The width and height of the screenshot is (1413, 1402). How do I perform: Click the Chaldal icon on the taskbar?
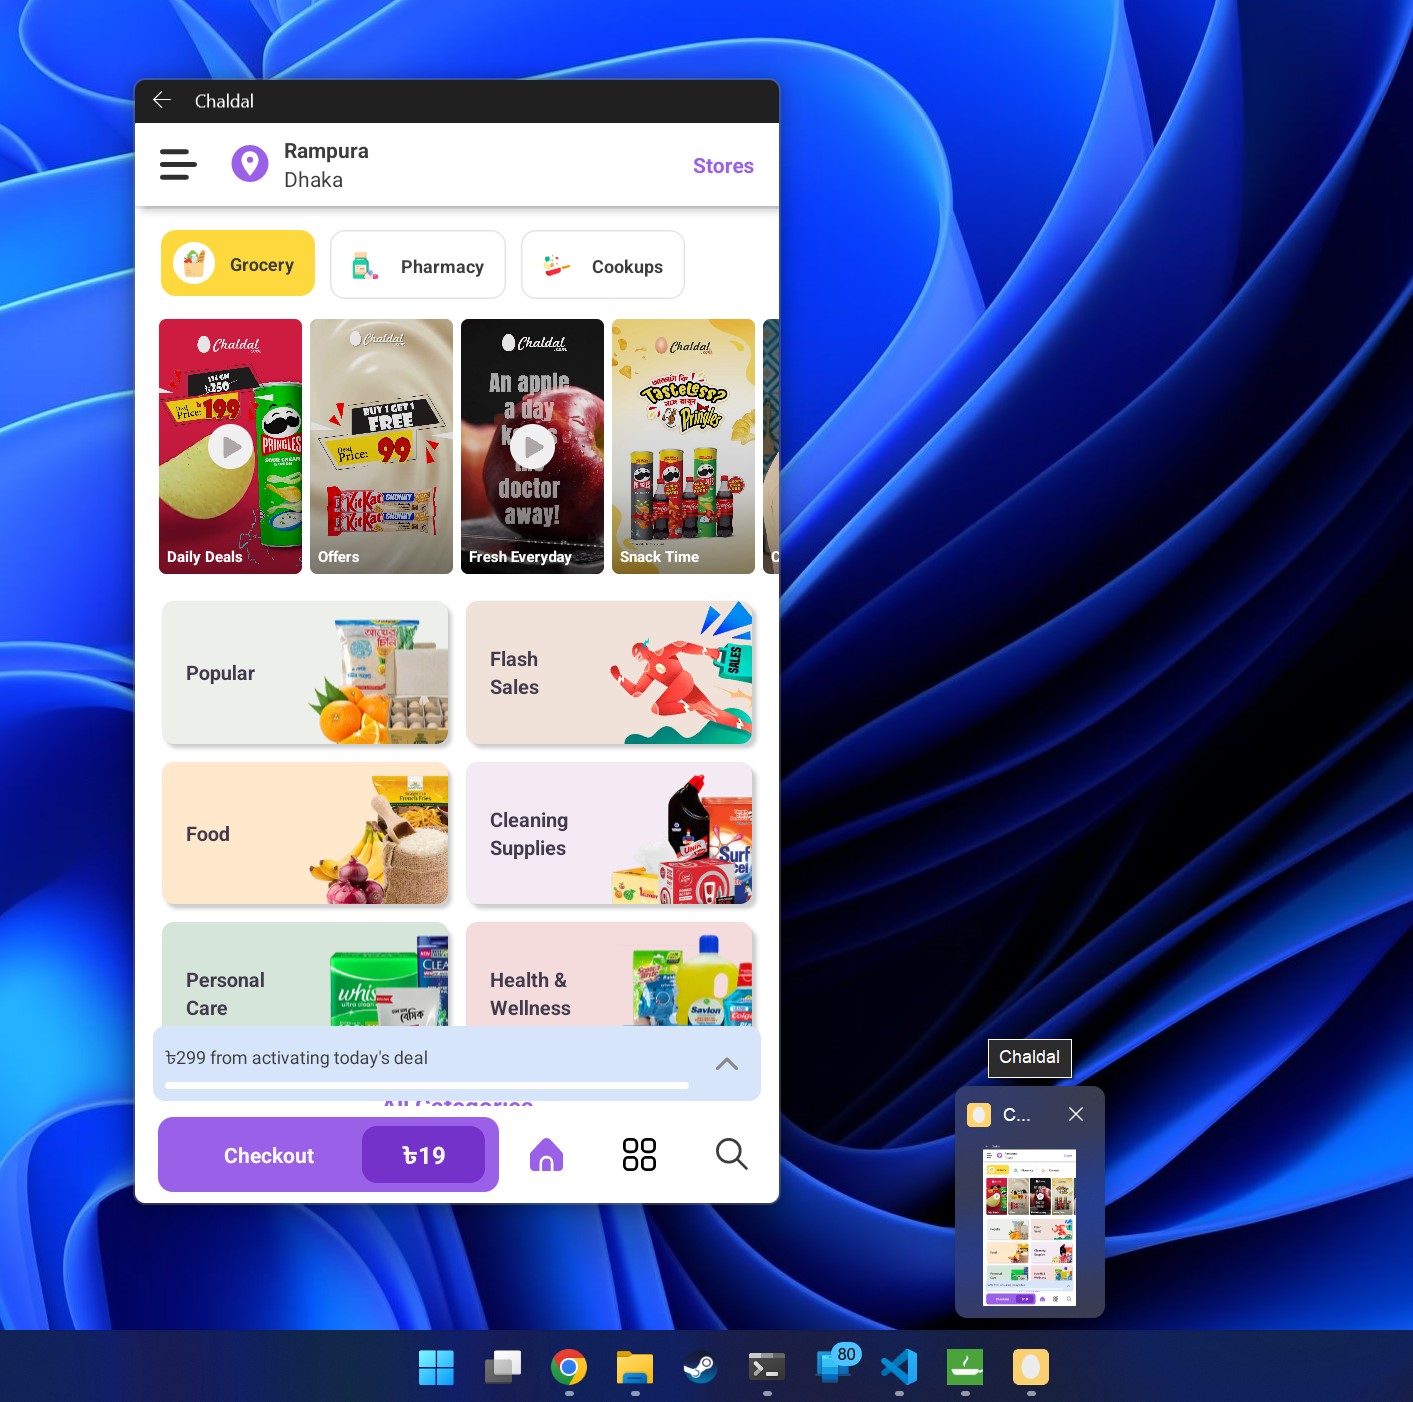click(1031, 1367)
